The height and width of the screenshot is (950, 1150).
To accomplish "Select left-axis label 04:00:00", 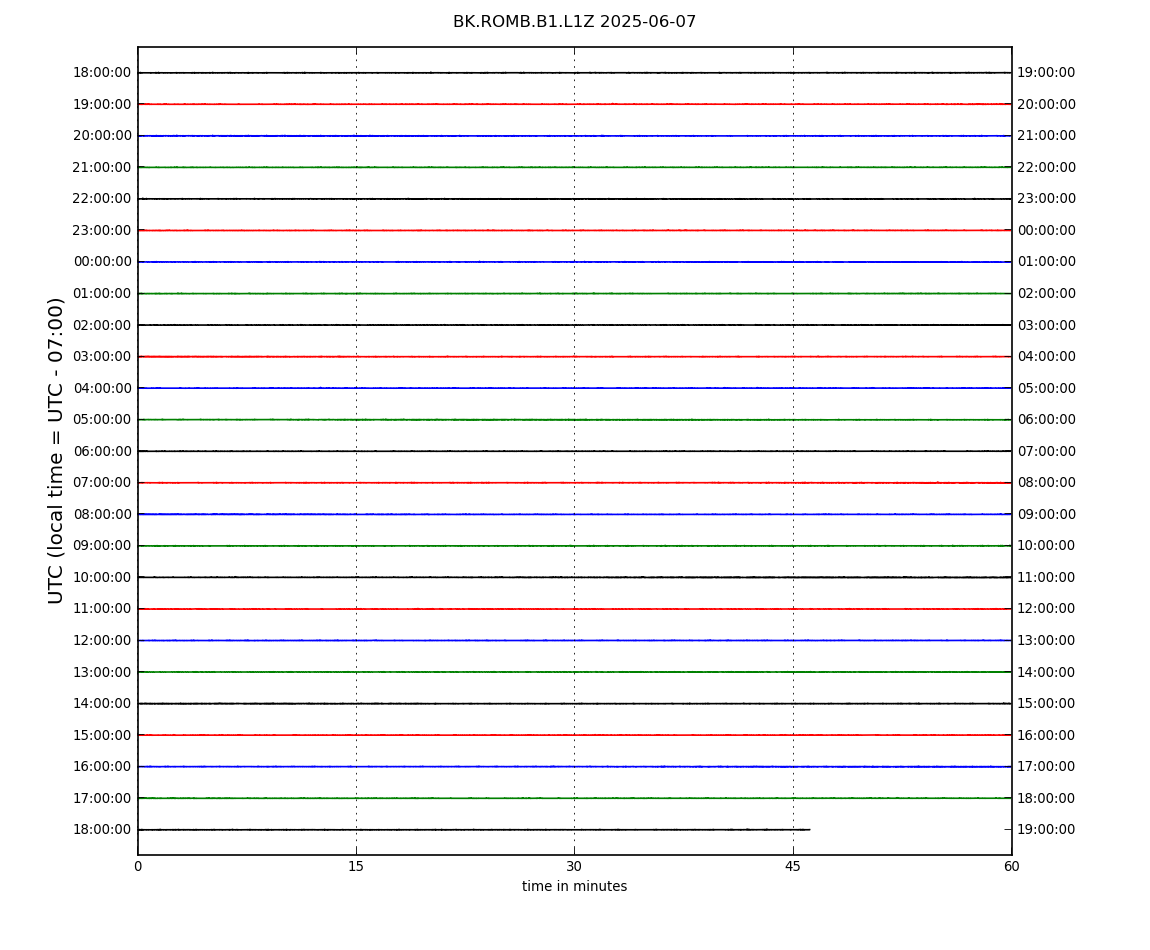I will (102, 388).
